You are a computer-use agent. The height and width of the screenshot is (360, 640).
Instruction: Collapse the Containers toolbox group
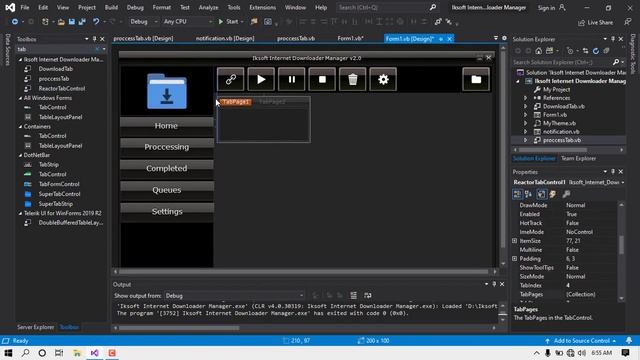click(x=20, y=127)
